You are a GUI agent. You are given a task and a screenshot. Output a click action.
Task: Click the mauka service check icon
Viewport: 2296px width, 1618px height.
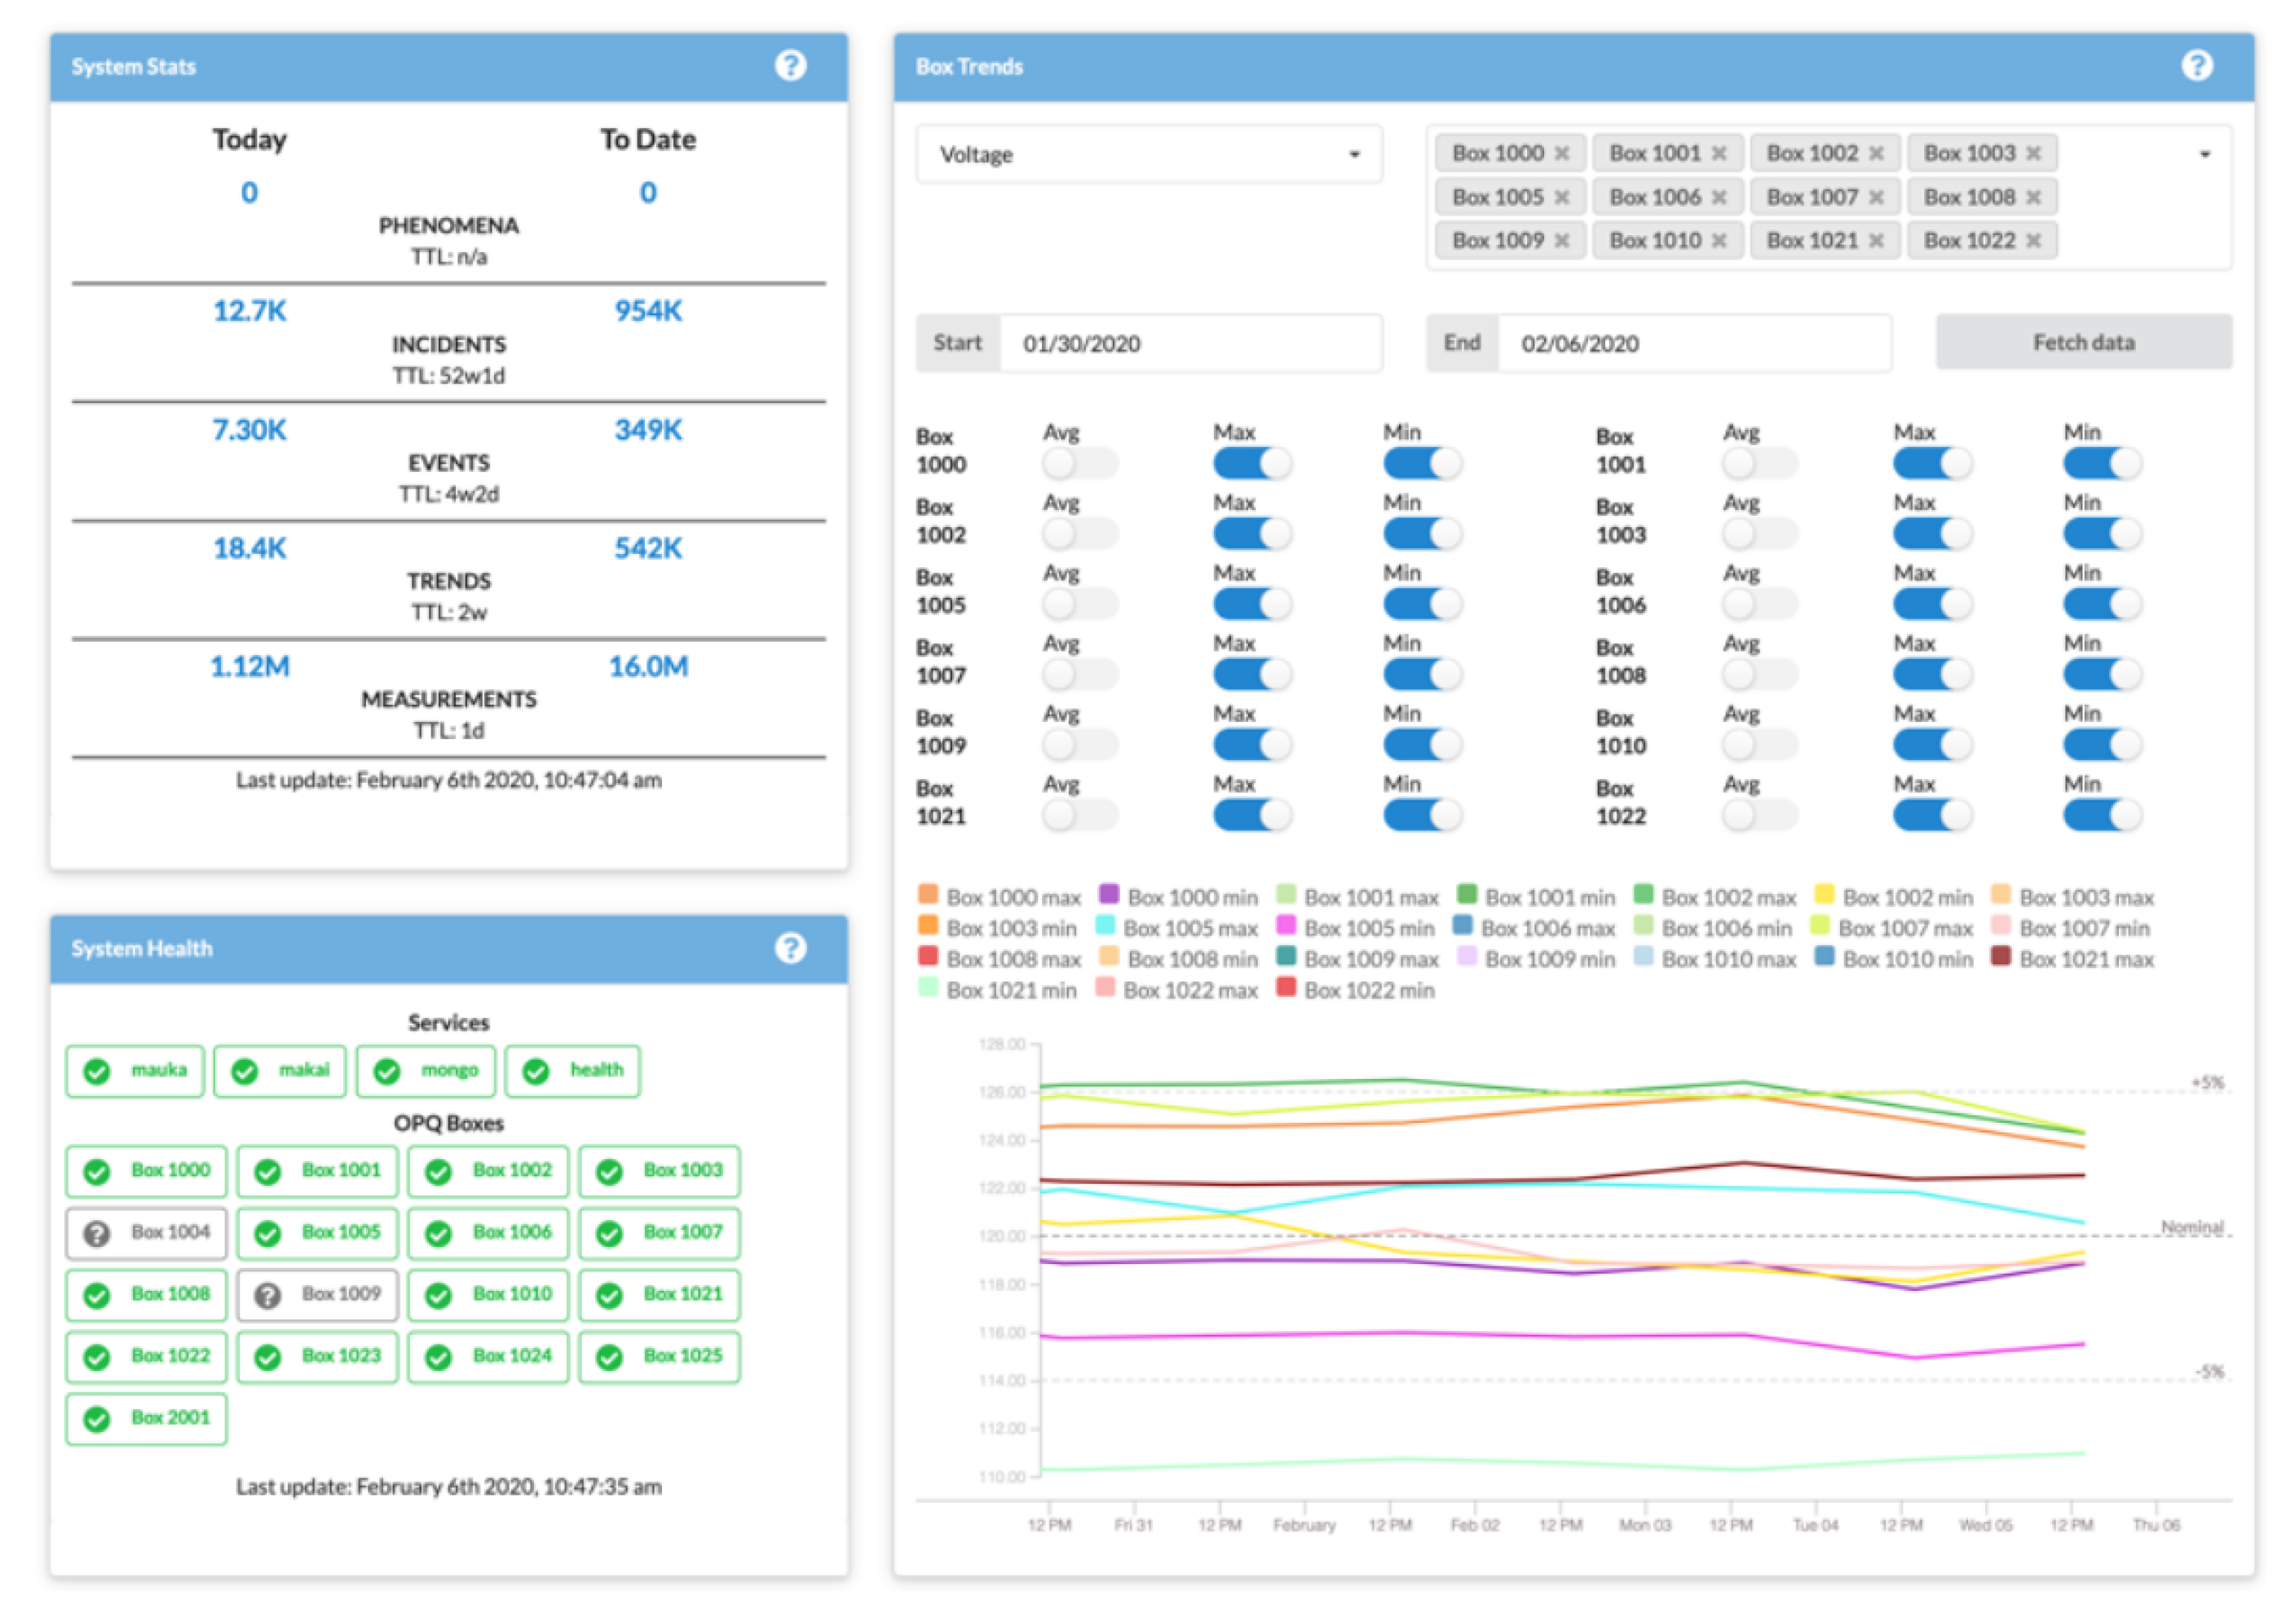[97, 1071]
